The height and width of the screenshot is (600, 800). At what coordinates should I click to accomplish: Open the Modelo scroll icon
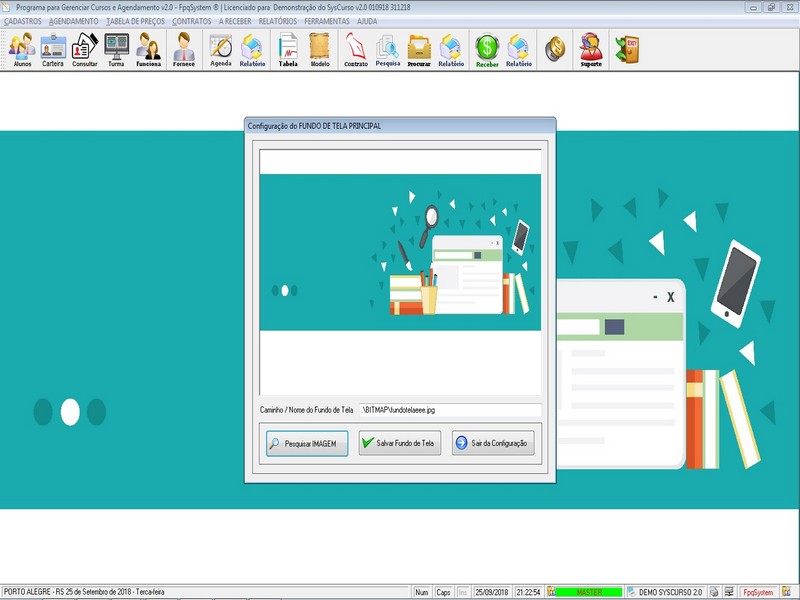tap(320, 49)
